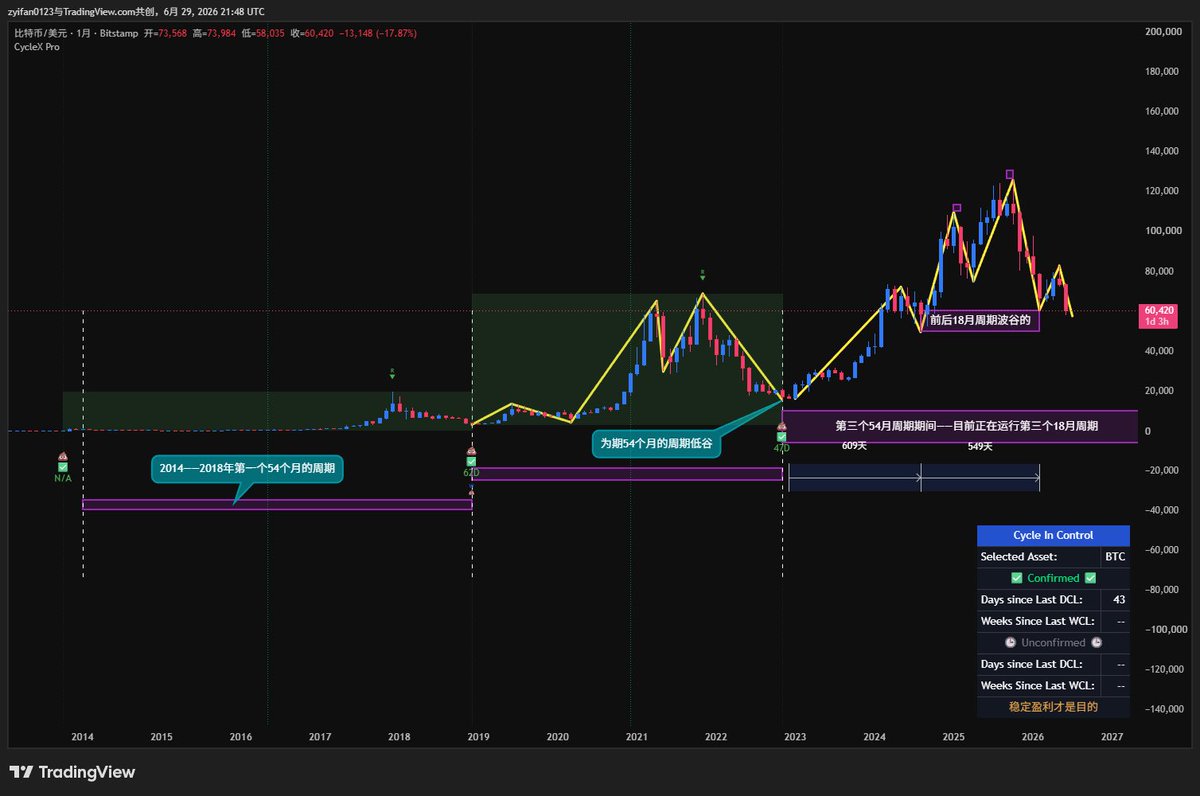Click the 609天 date range label

[x=854, y=446]
